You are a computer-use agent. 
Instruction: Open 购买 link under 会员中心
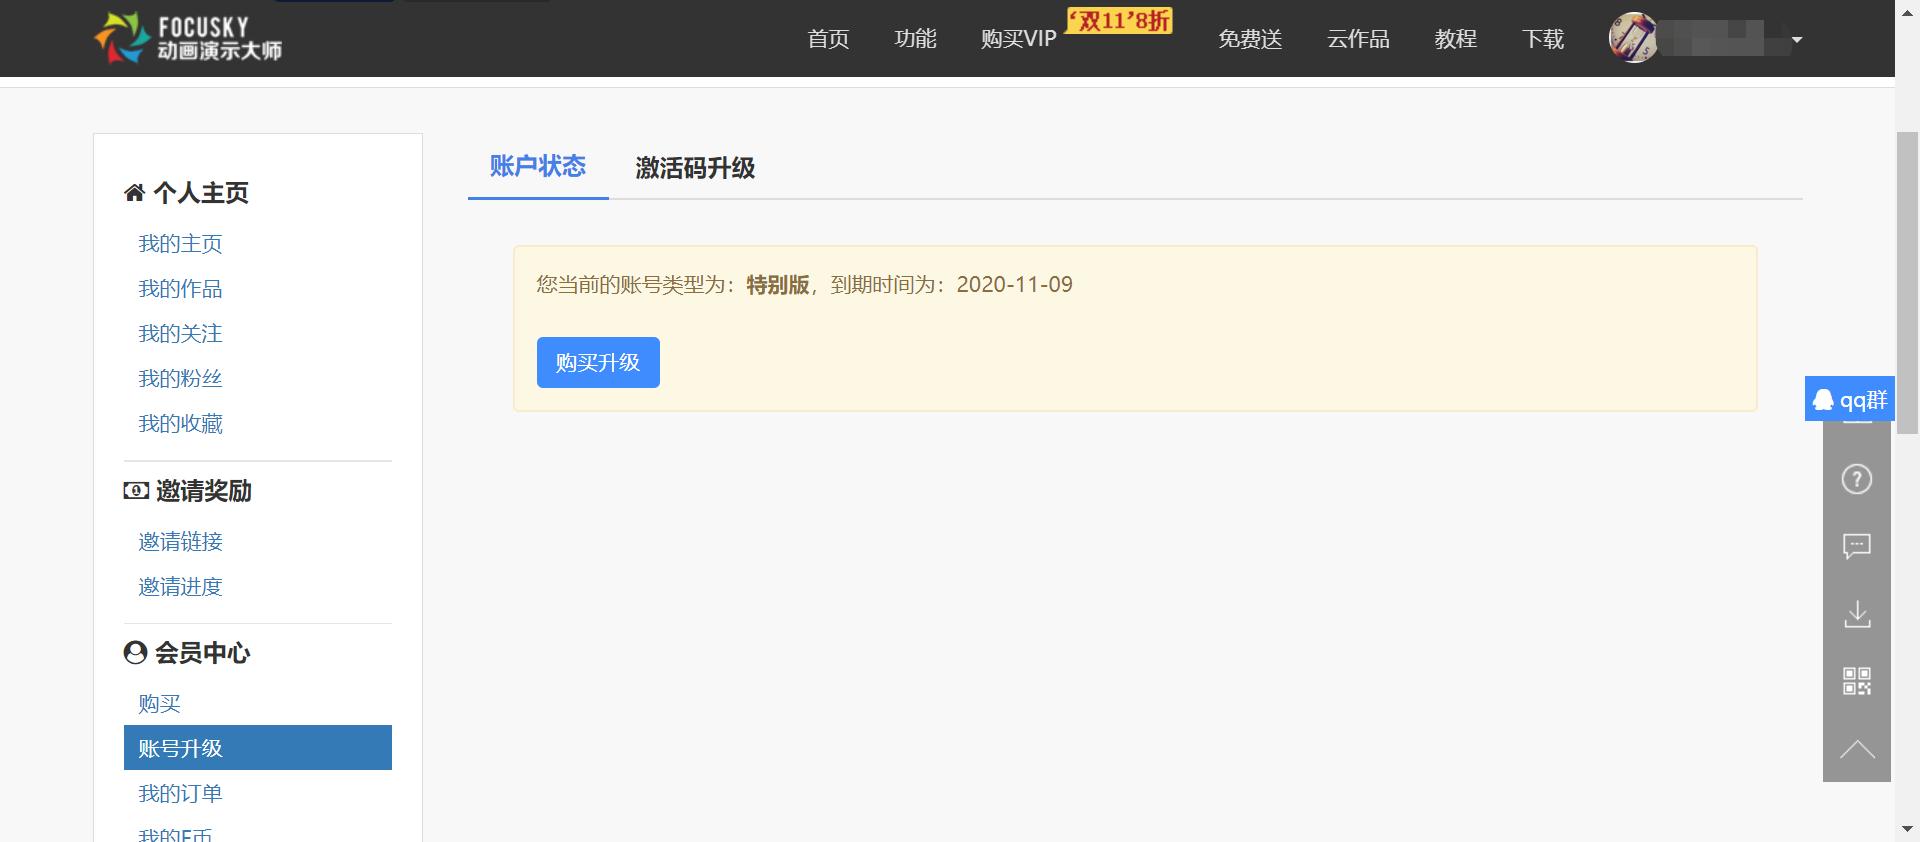(159, 704)
